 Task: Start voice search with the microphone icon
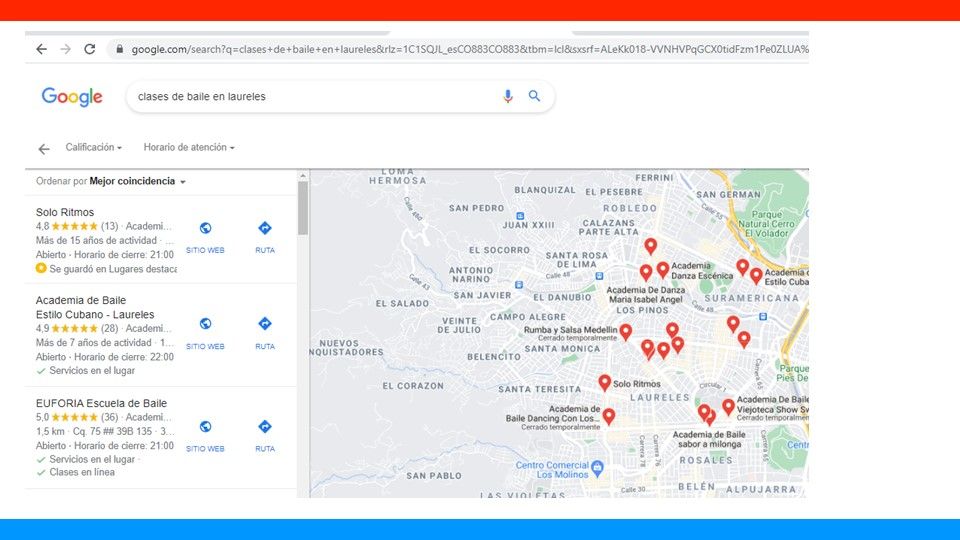click(x=508, y=96)
